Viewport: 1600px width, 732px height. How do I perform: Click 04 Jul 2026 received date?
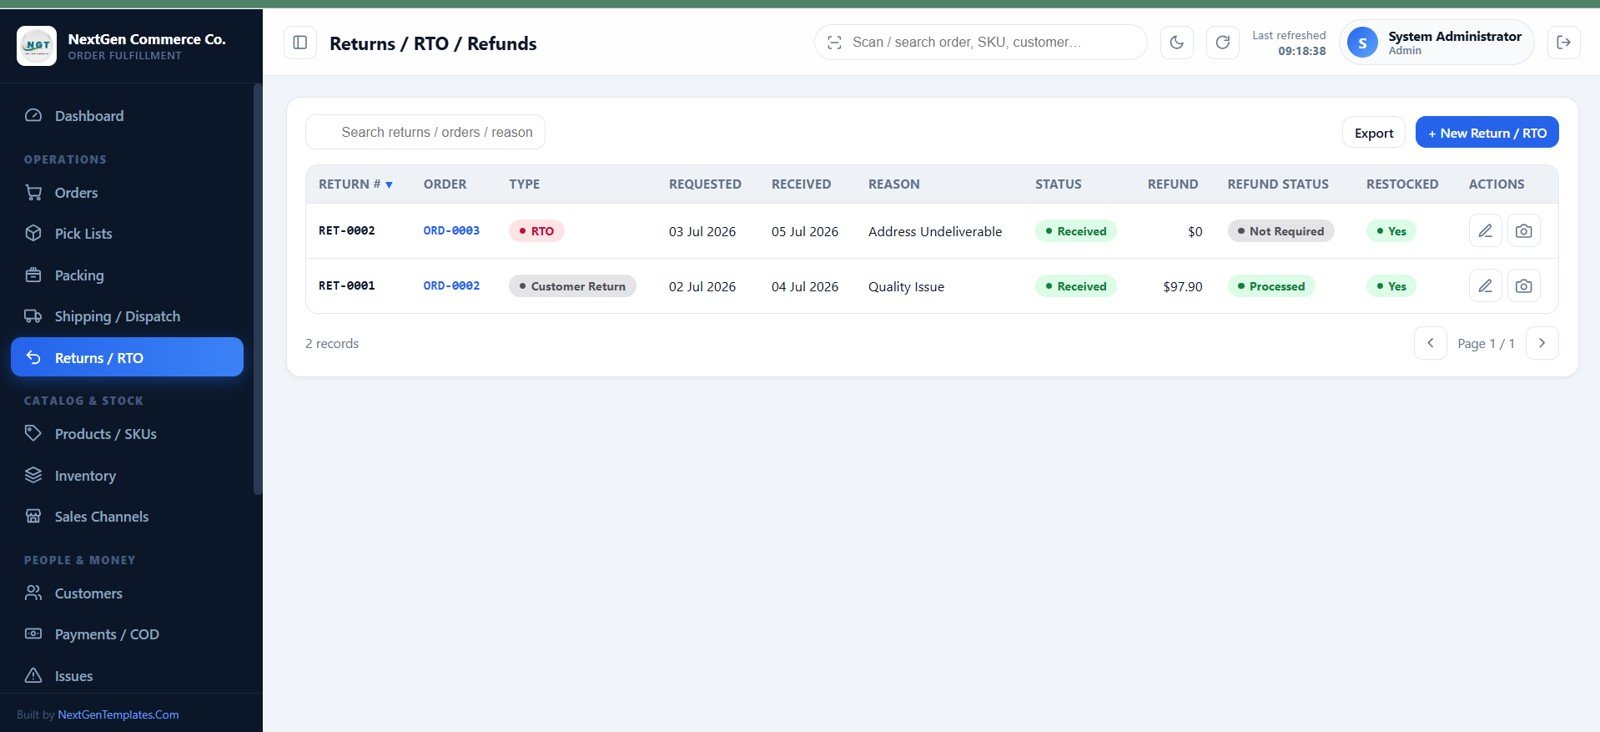point(805,286)
